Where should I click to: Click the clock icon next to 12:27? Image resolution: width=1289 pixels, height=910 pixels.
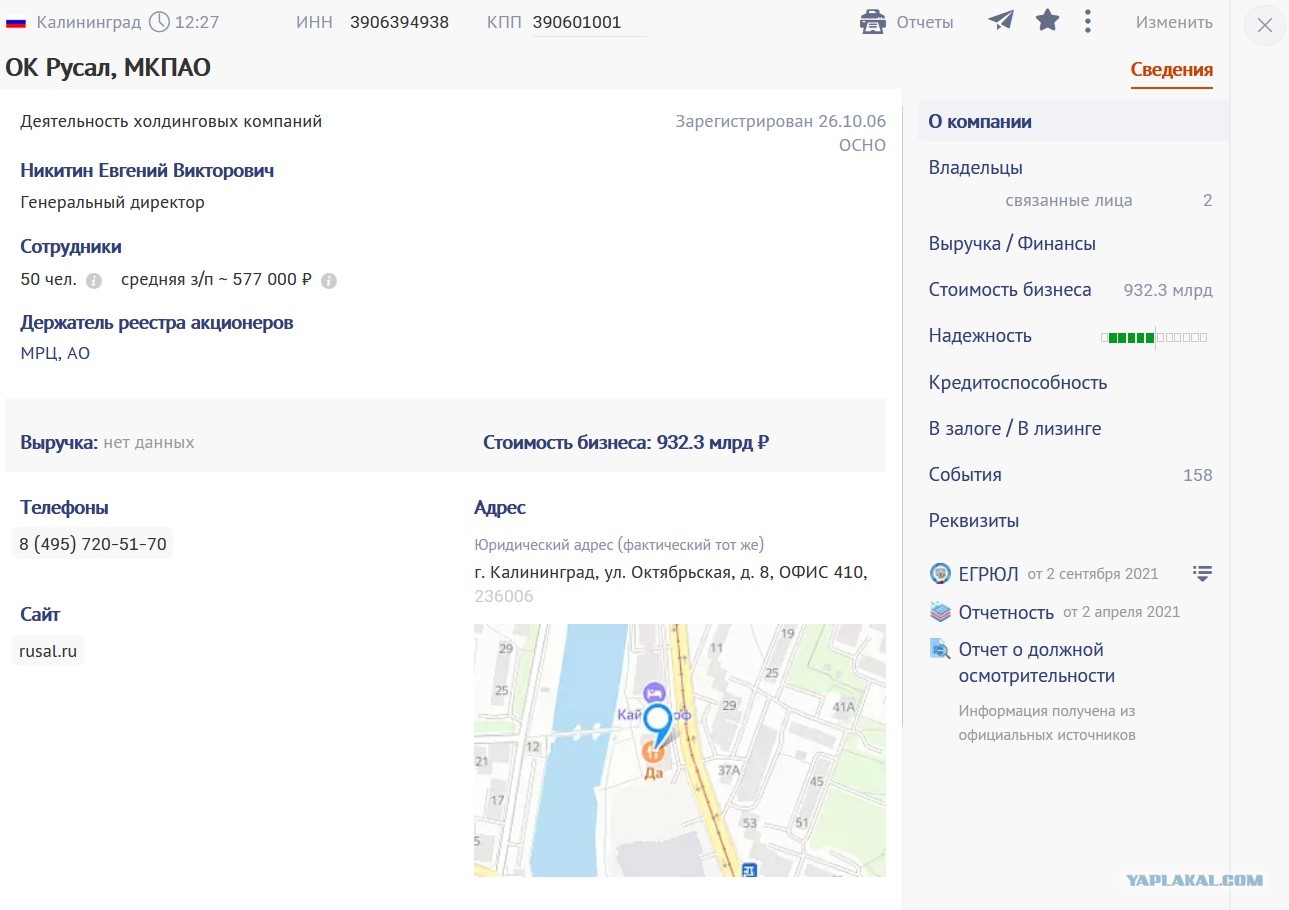[159, 21]
